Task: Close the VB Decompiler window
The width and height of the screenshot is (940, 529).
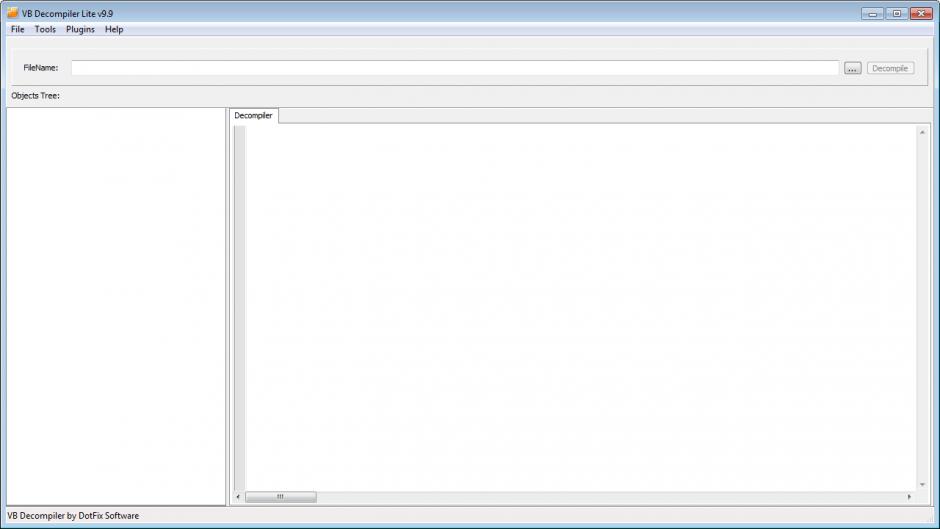Action: (x=921, y=13)
